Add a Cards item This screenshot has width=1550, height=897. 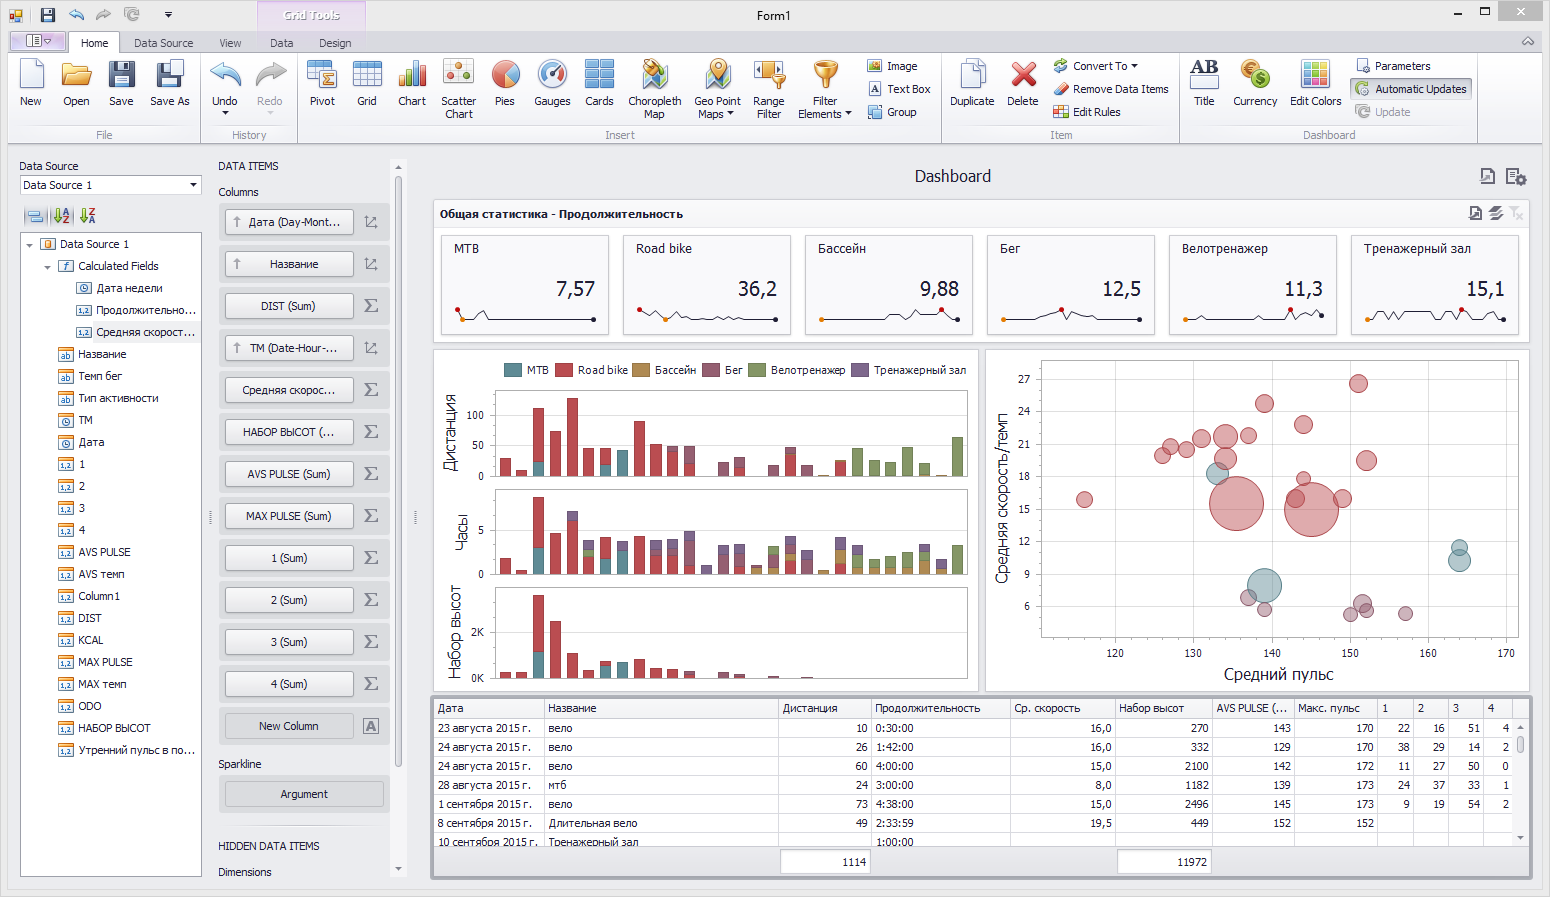click(x=599, y=85)
